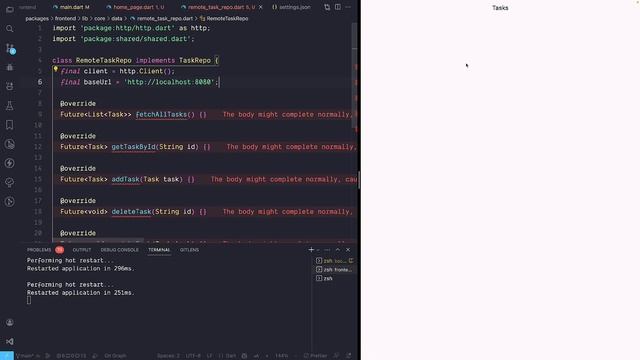Open Source Control view with badge
640x360 pixels.
10,49
